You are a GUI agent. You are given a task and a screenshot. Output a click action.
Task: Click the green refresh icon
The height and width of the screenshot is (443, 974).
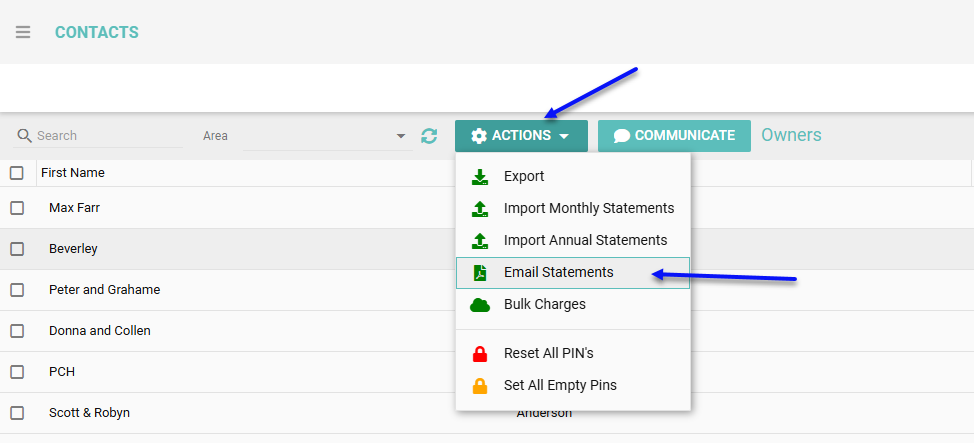[x=429, y=136]
